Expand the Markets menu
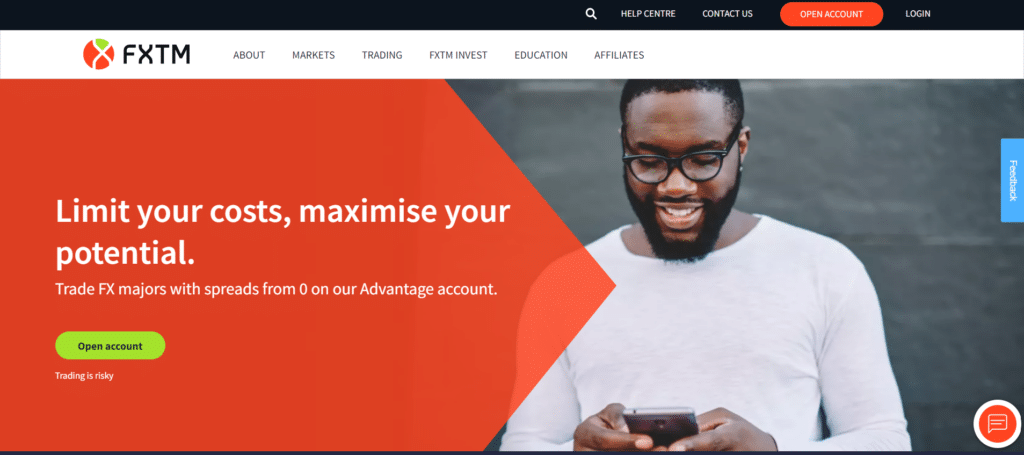This screenshot has width=1024, height=455. [x=313, y=55]
